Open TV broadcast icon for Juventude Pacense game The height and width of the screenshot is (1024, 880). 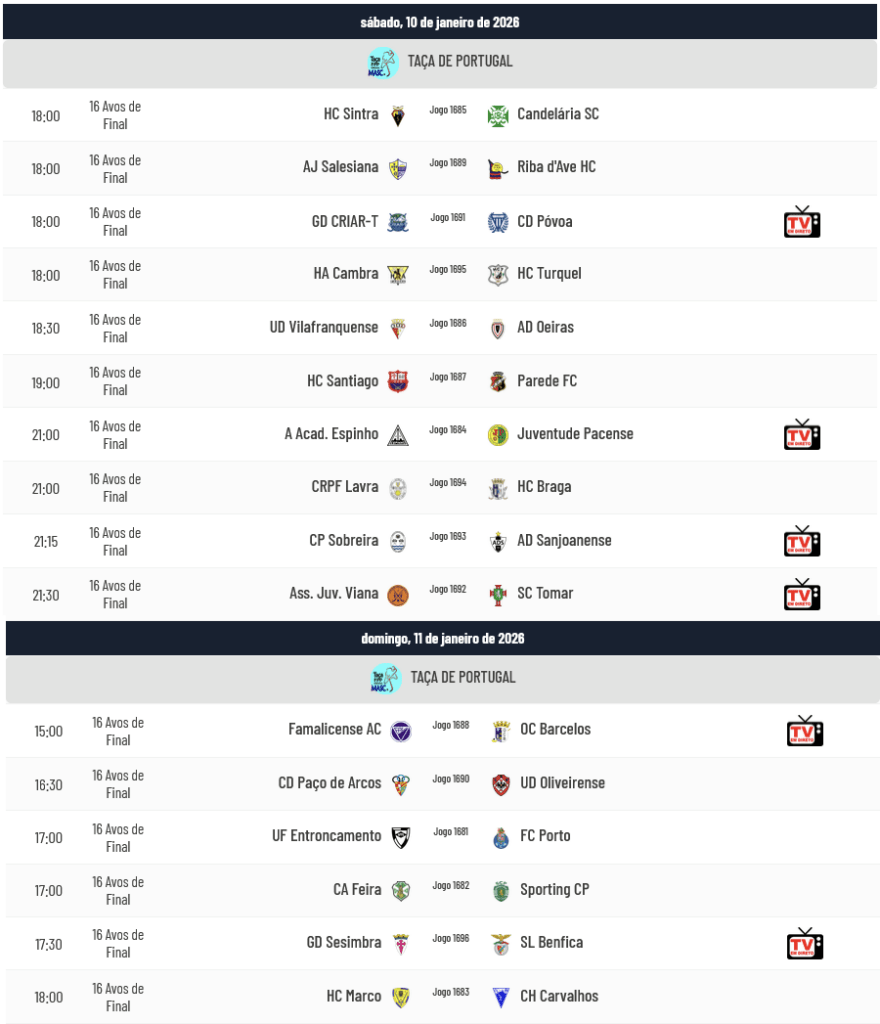tap(801, 435)
